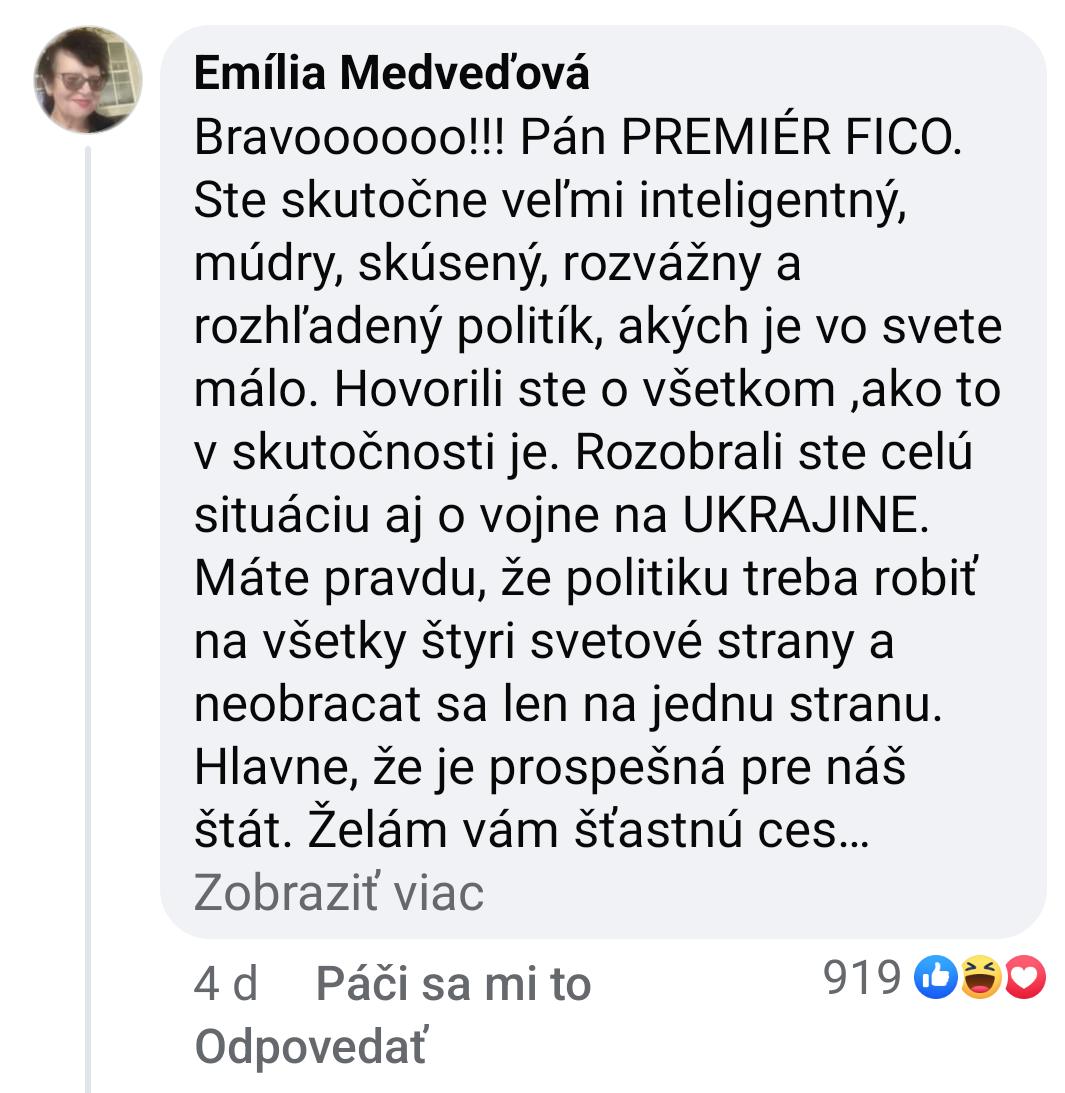
Task: Like the comment via Páči sa mi to
Action: click(453, 985)
